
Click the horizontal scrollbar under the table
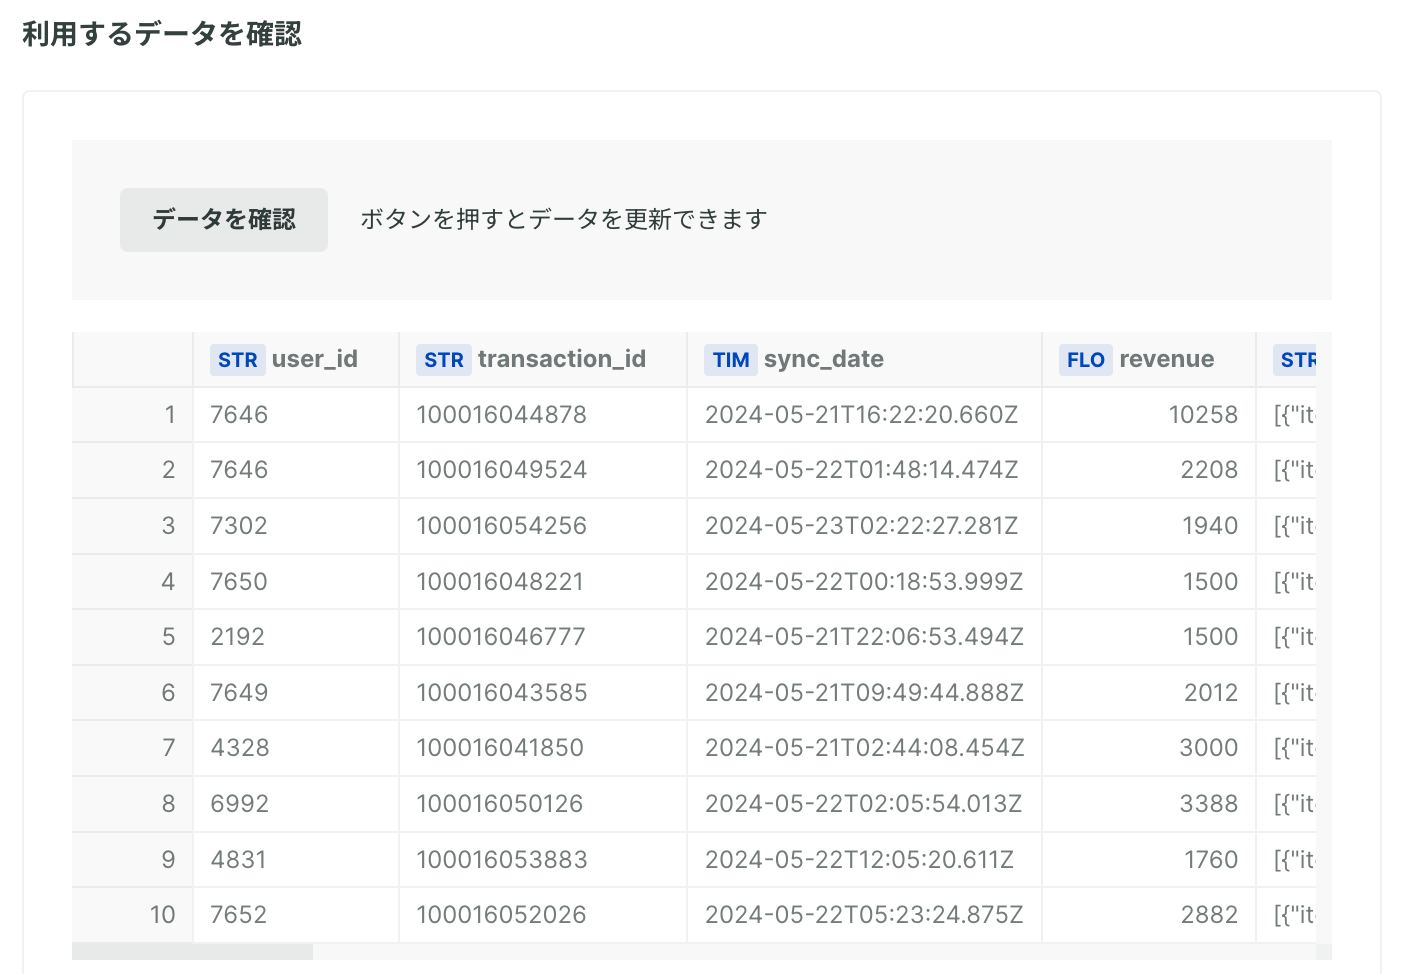point(192,952)
